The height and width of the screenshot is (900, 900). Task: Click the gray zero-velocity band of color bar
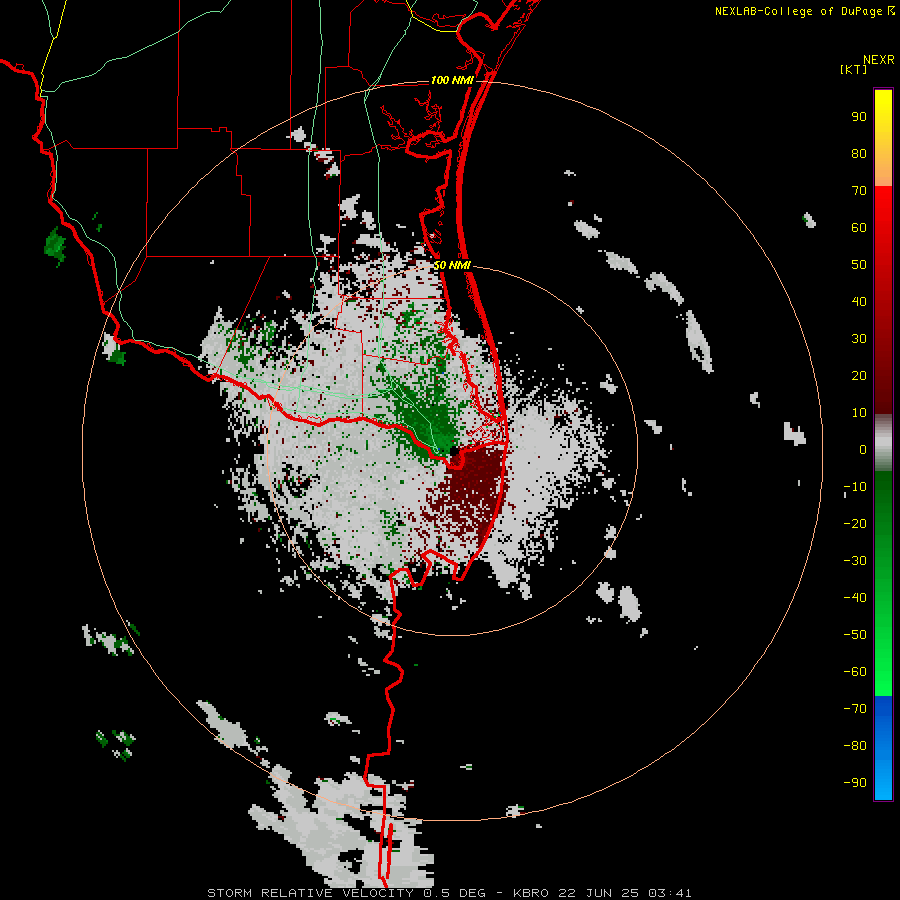click(x=883, y=443)
